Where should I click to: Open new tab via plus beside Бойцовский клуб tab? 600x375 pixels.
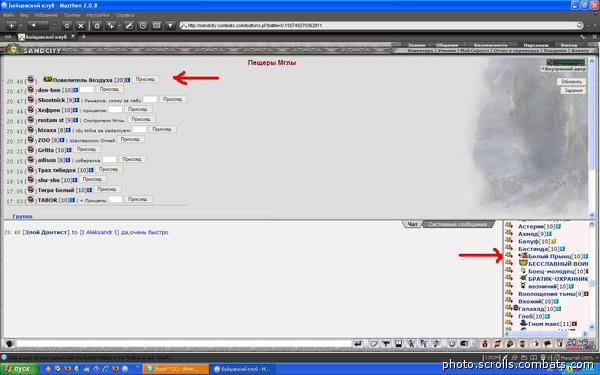tap(83, 37)
